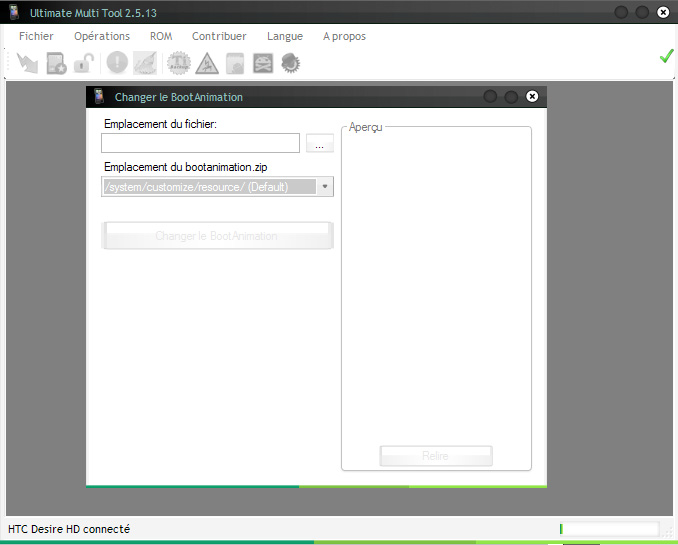Browse for file with the ... button
The image size is (678, 545).
point(320,143)
